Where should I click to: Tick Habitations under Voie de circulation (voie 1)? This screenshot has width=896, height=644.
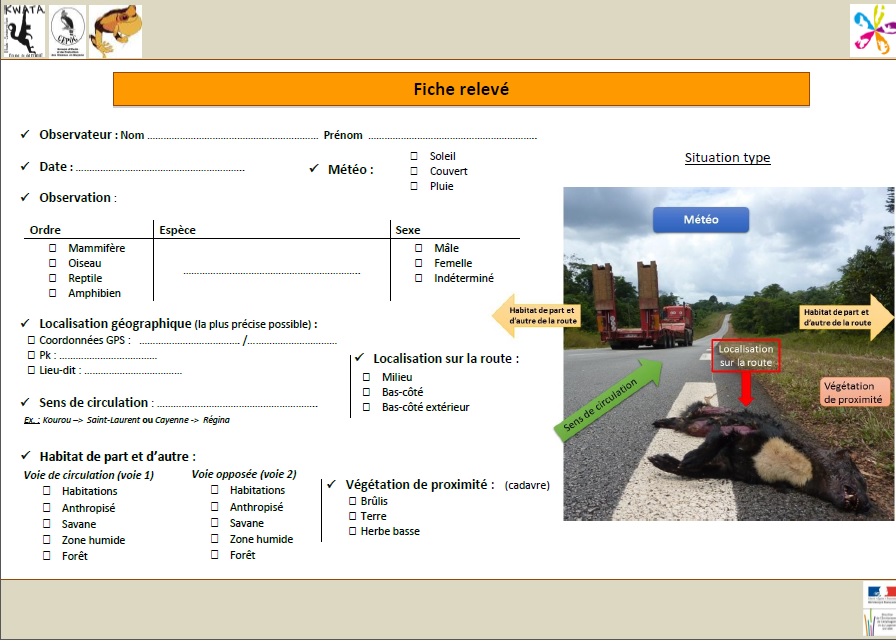pos(47,491)
